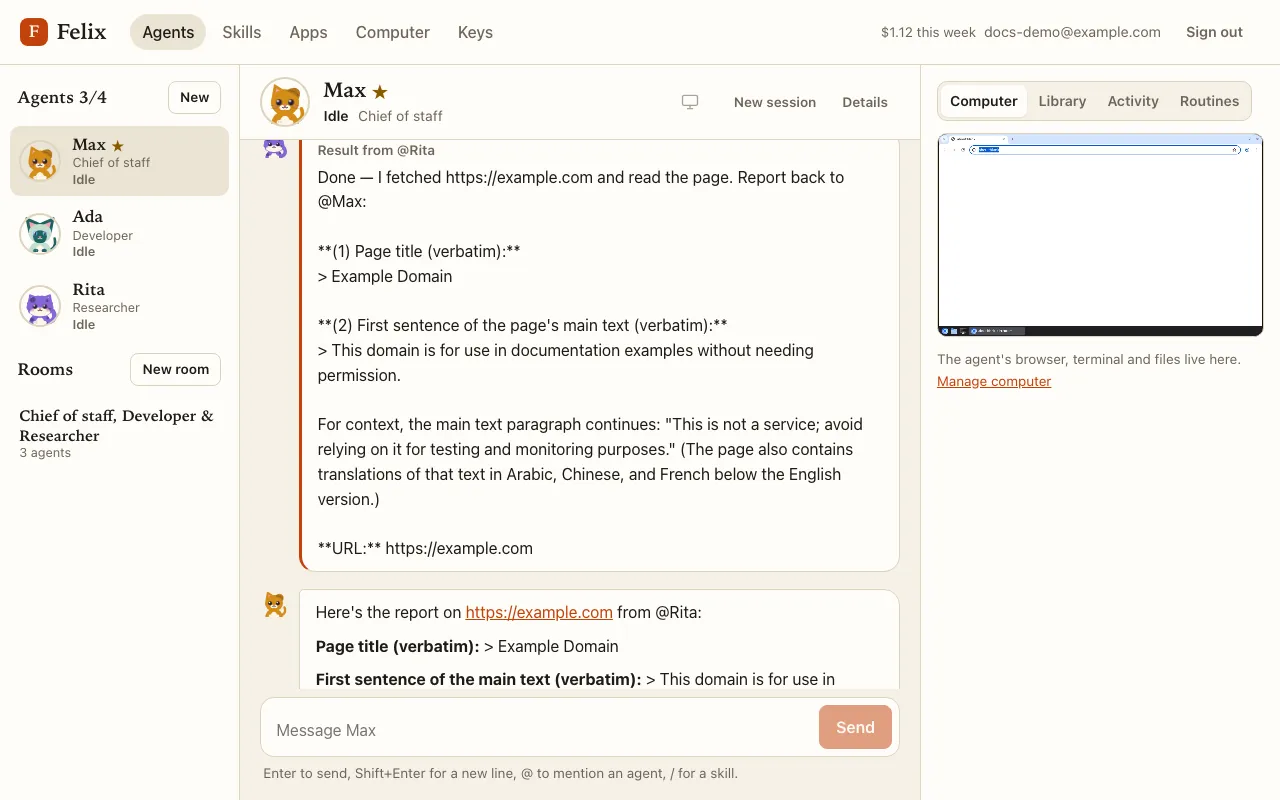This screenshot has height=800, width=1280.
Task: Select the Library panel tab
Action: point(1062,101)
